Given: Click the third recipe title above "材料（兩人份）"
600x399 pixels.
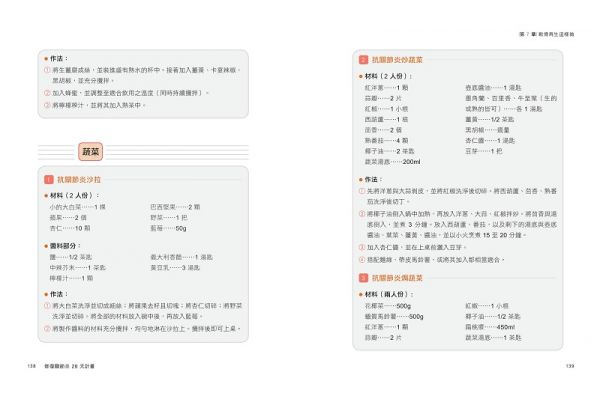Looking at the screenshot, I should (397, 278).
